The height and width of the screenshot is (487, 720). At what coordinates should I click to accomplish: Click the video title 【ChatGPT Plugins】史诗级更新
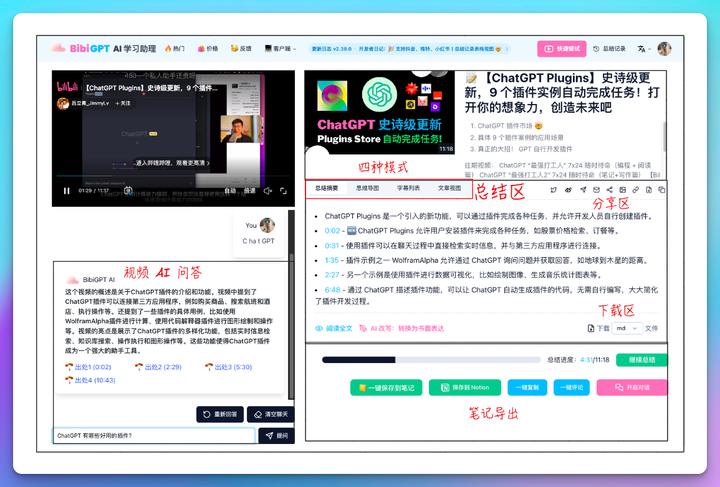(x=562, y=93)
